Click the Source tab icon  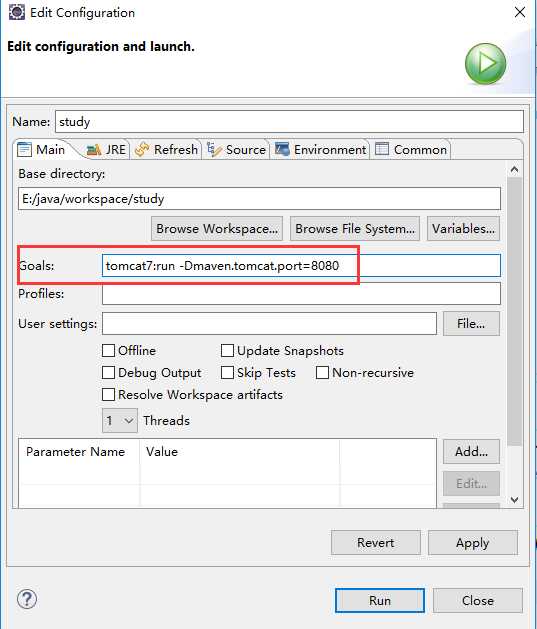coord(214,150)
